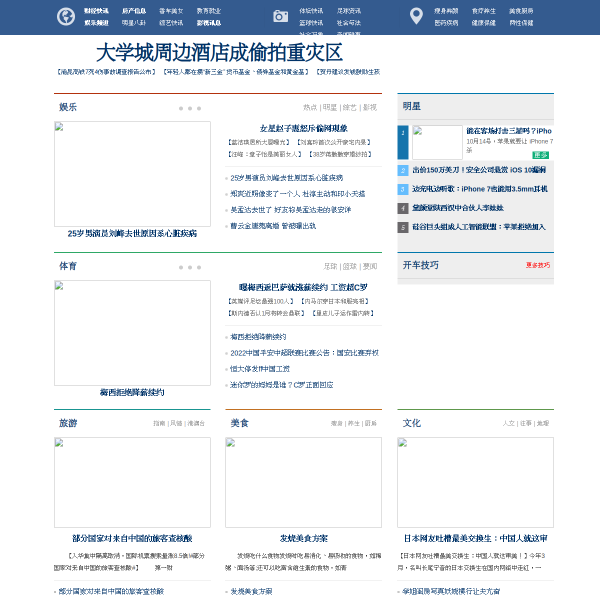The height and width of the screenshot is (600, 600).
Task: Open 美食厨房 in the top navigation
Action: pyautogui.click(x=521, y=11)
